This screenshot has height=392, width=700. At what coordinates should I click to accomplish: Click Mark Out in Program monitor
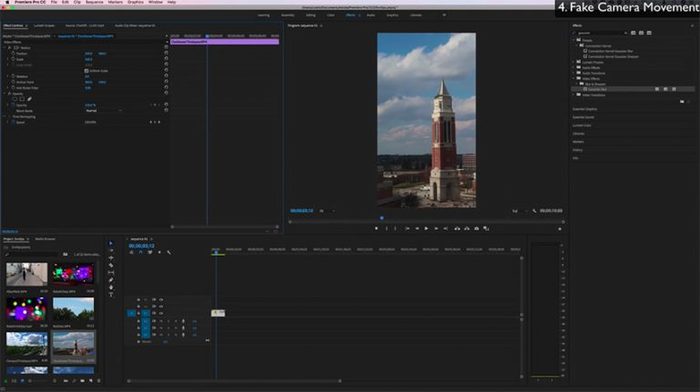tap(396, 229)
